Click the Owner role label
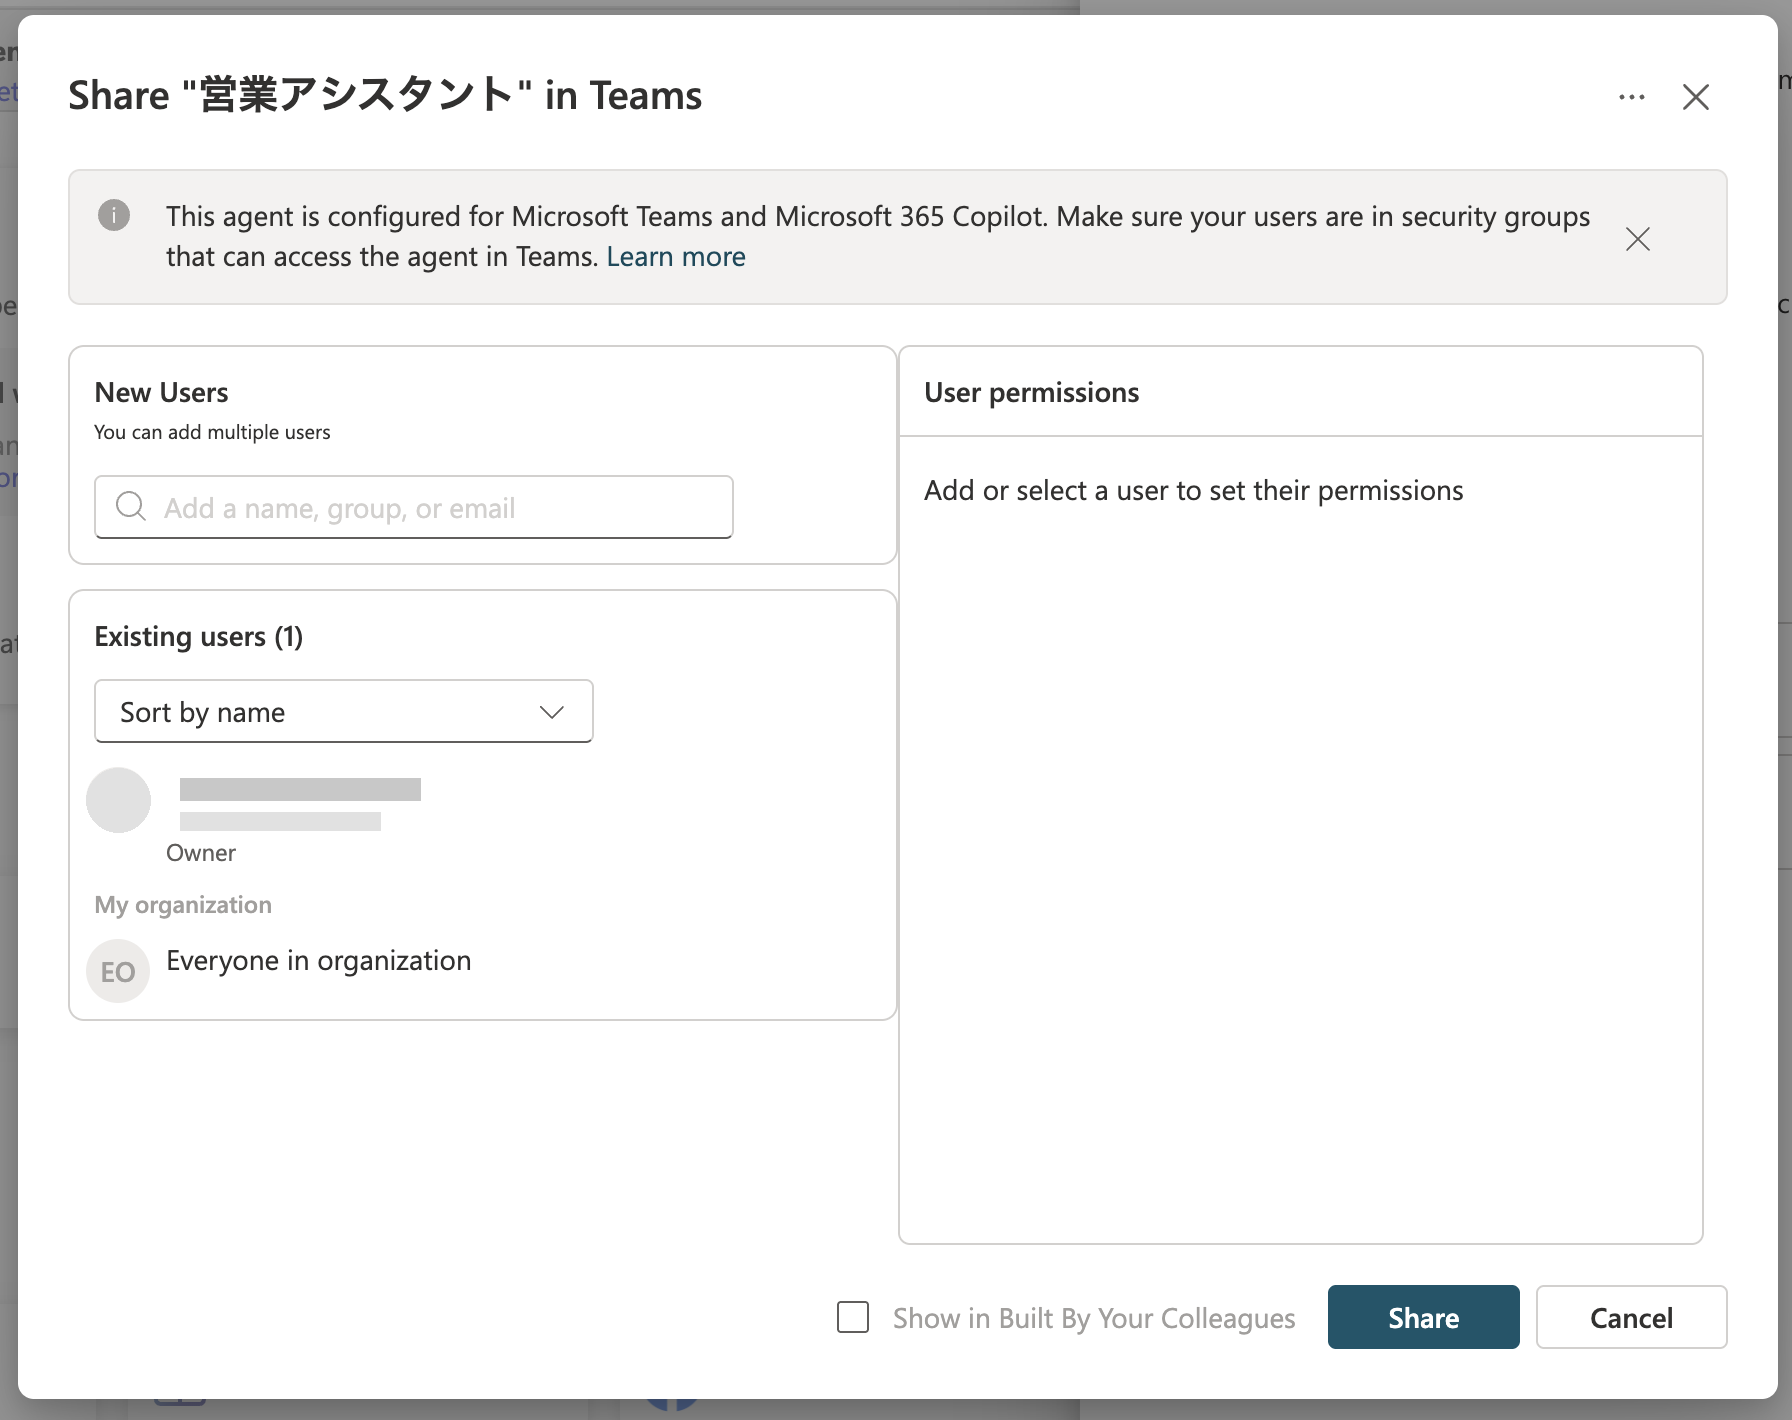 tap(201, 853)
